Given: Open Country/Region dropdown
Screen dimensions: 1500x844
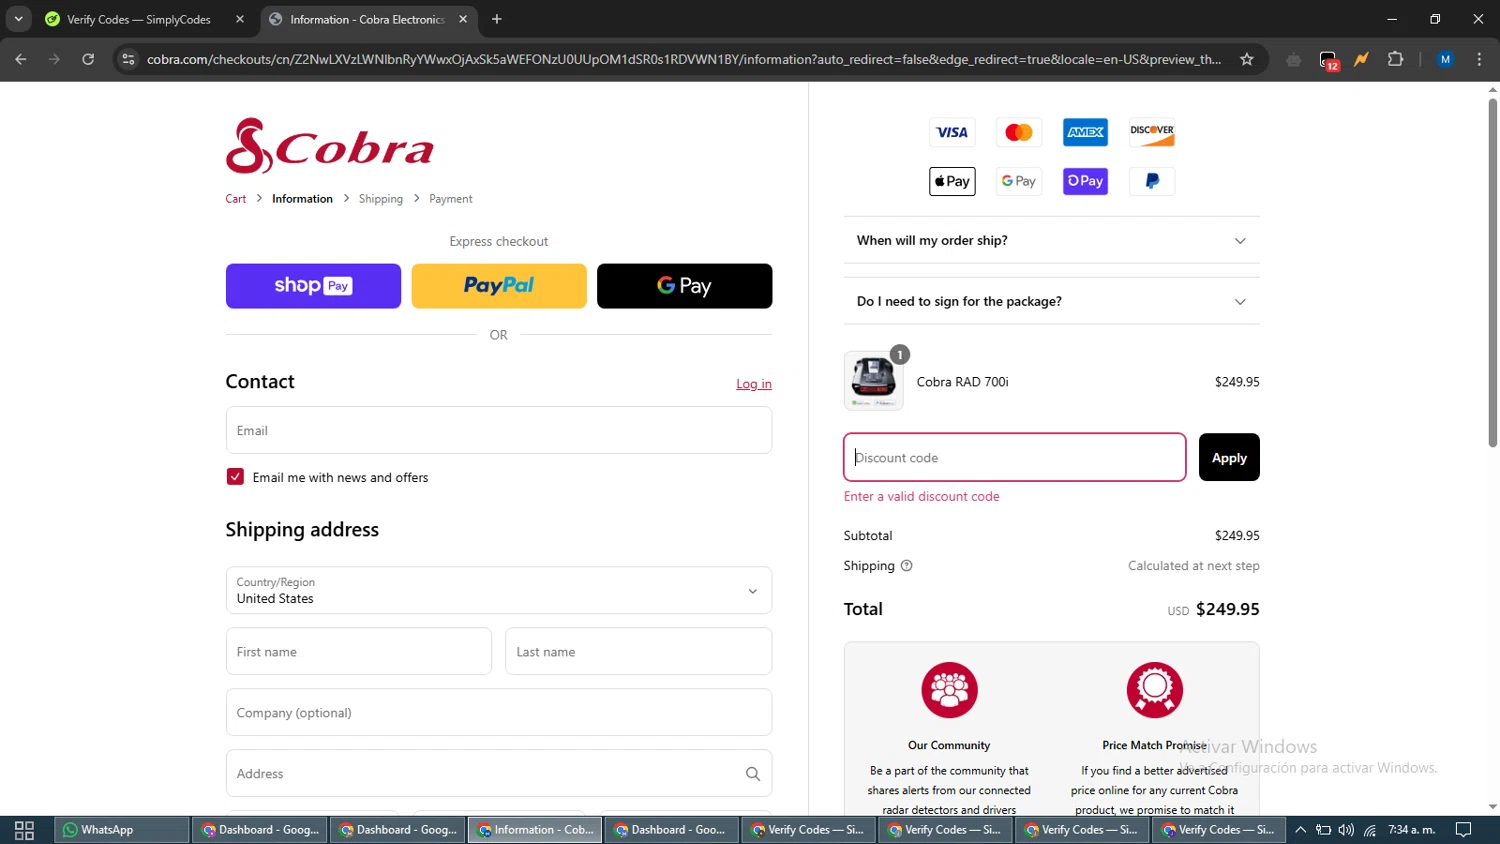Looking at the screenshot, I should (499, 590).
